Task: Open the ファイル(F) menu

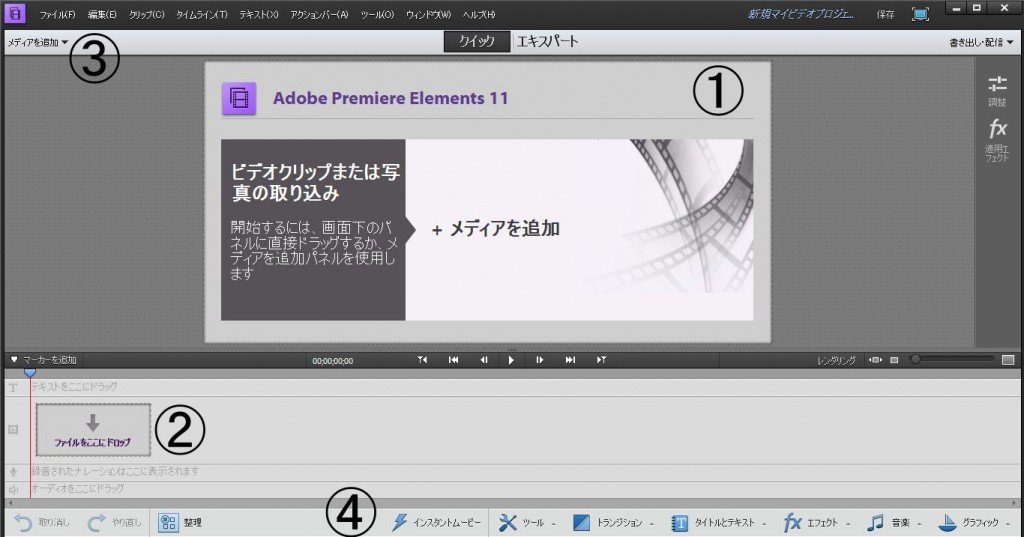Action: tap(57, 14)
